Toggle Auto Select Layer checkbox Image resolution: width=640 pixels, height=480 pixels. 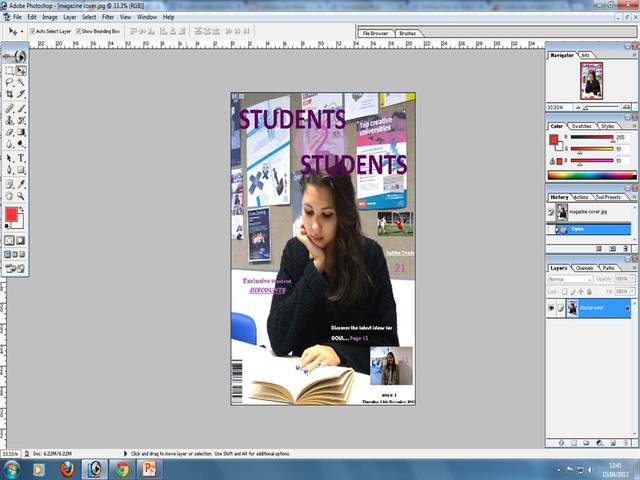pos(33,31)
